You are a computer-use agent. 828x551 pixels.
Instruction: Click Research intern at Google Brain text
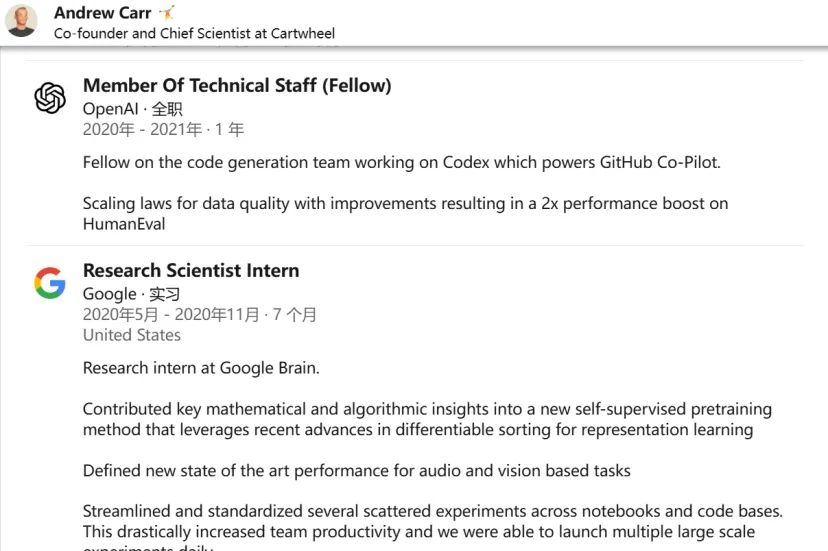tap(201, 368)
